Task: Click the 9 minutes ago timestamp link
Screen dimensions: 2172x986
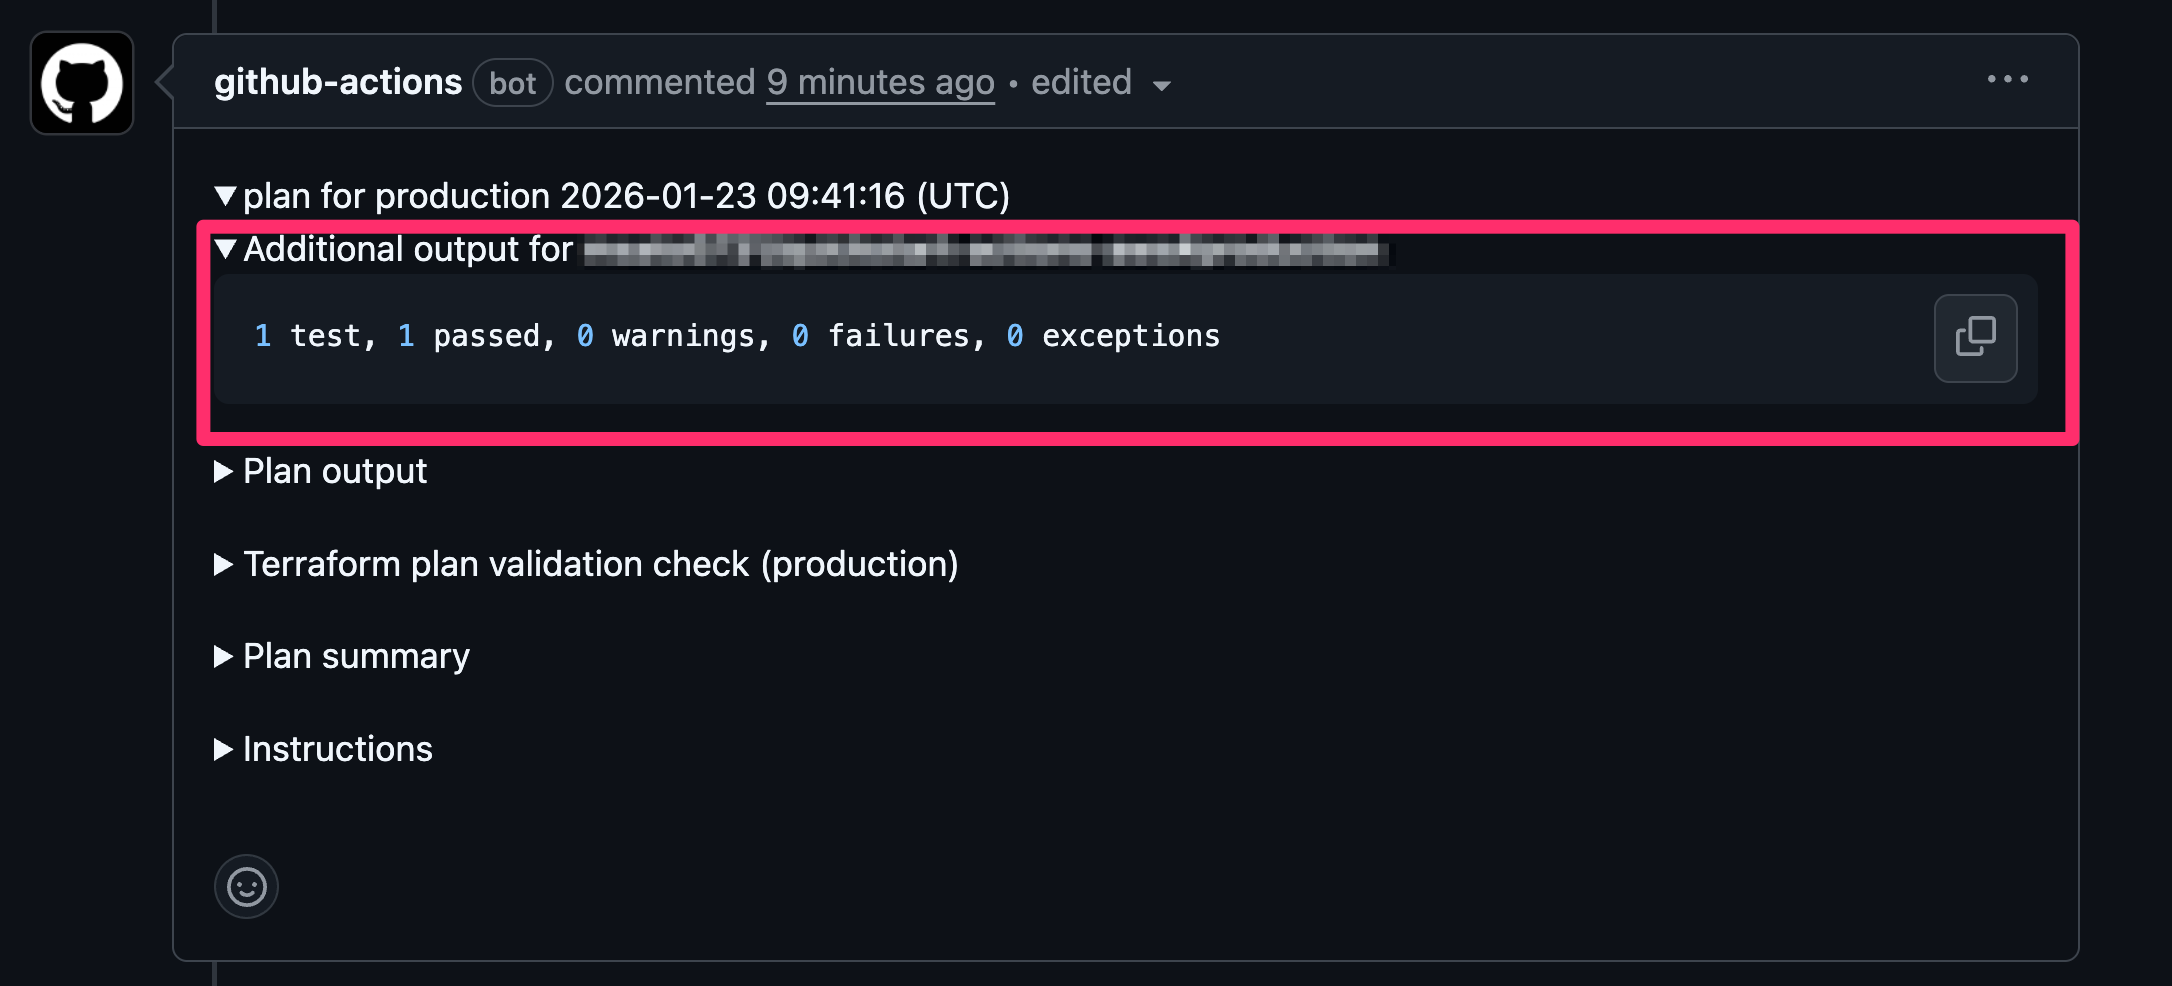Action: (x=879, y=82)
